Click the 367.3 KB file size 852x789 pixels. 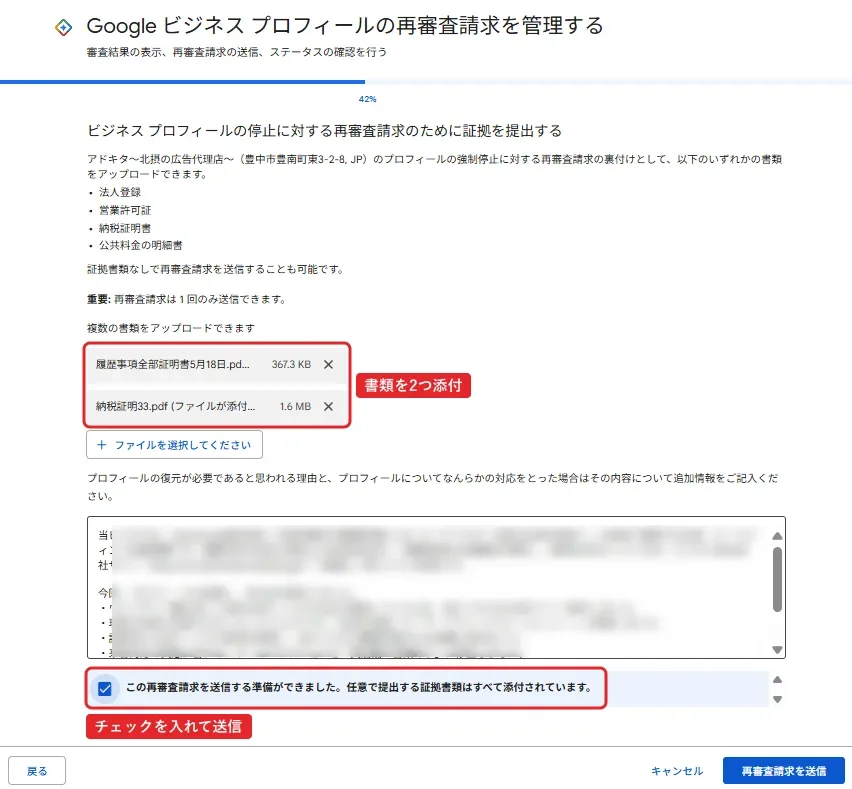tap(291, 365)
